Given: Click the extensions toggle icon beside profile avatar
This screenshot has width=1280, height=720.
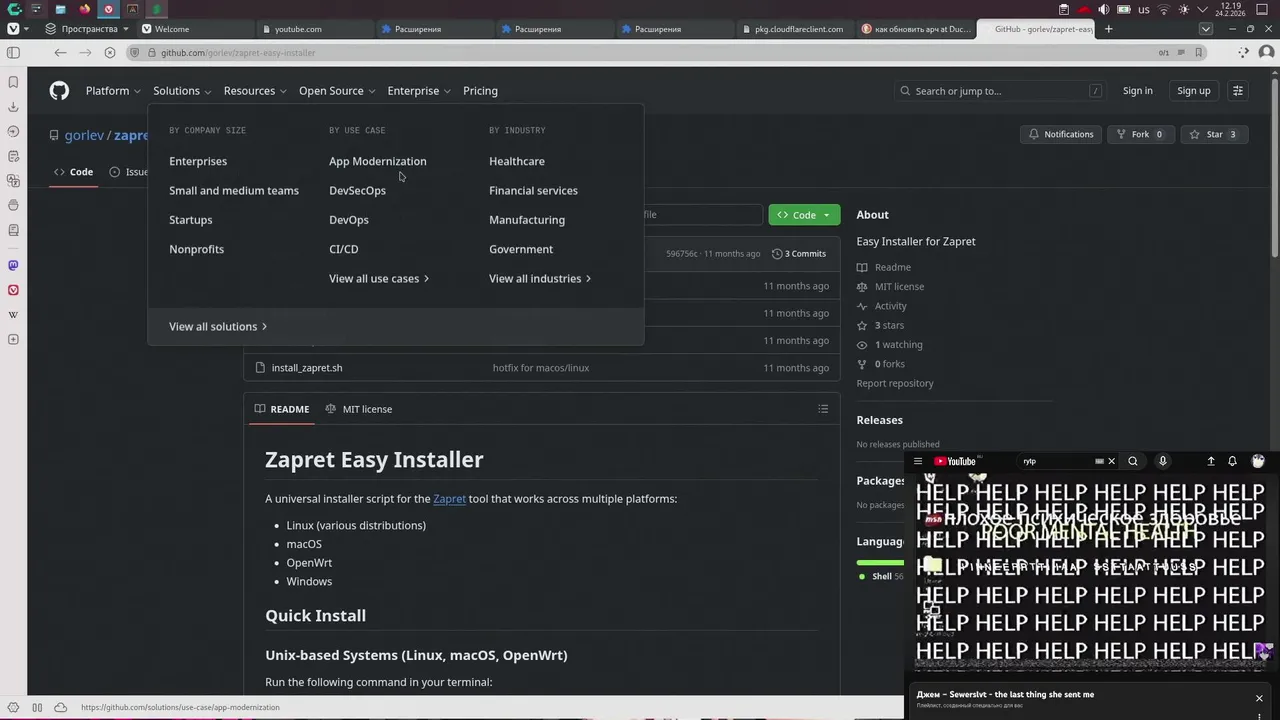Looking at the screenshot, I should [x=1243, y=53].
